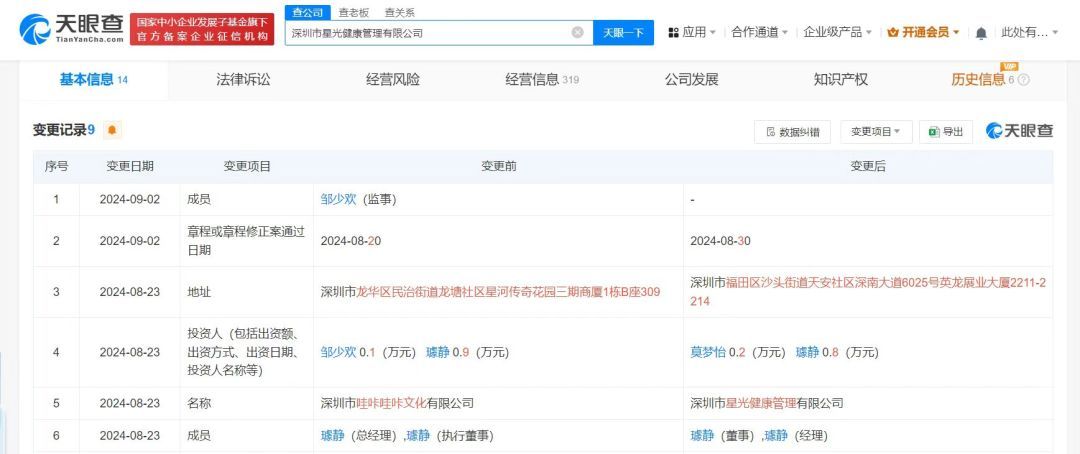The height and width of the screenshot is (454, 1080).
Task: Click the 天眼查 watermark logo above table
Action: 1019,131
